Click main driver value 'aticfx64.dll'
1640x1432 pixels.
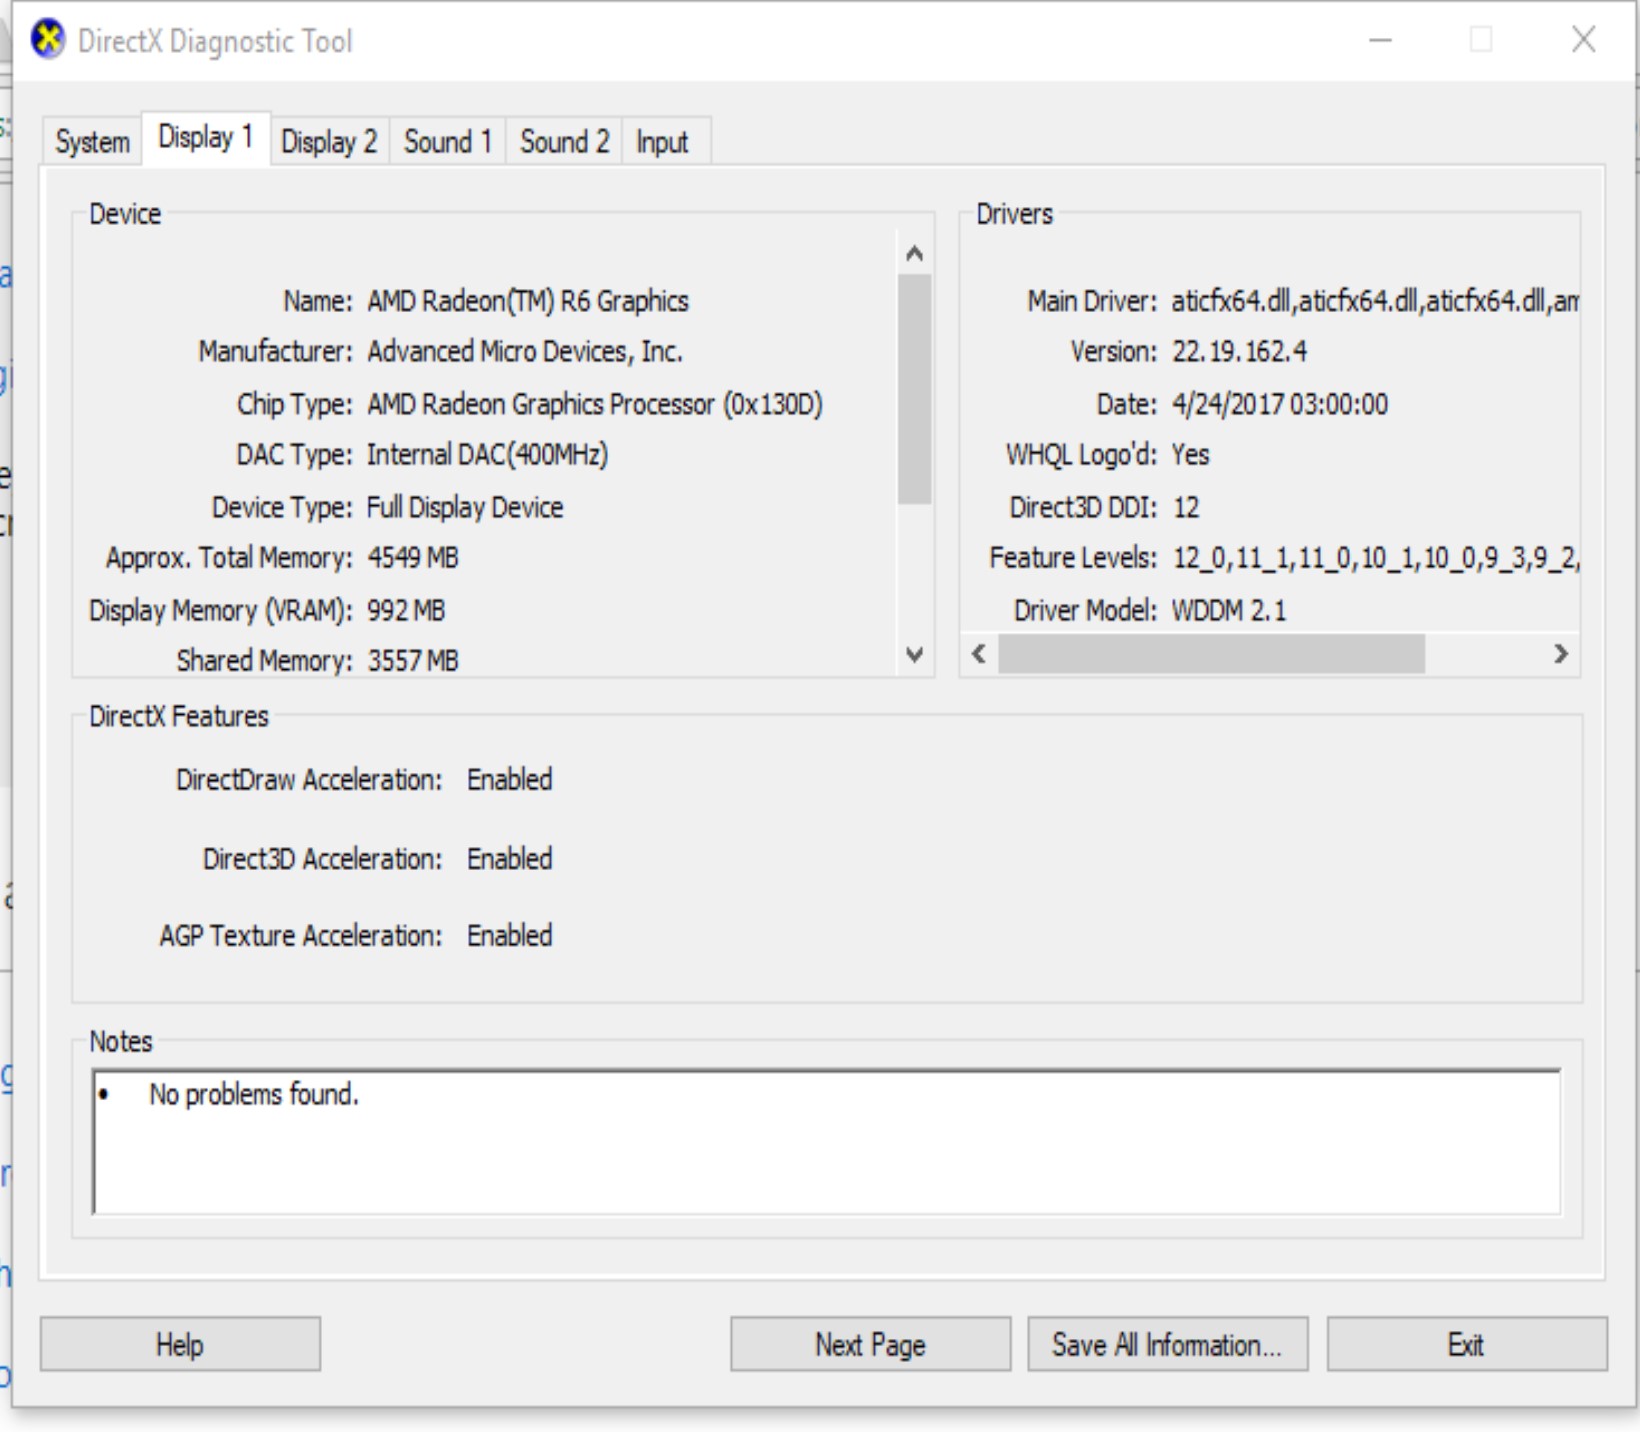[x=1375, y=301]
